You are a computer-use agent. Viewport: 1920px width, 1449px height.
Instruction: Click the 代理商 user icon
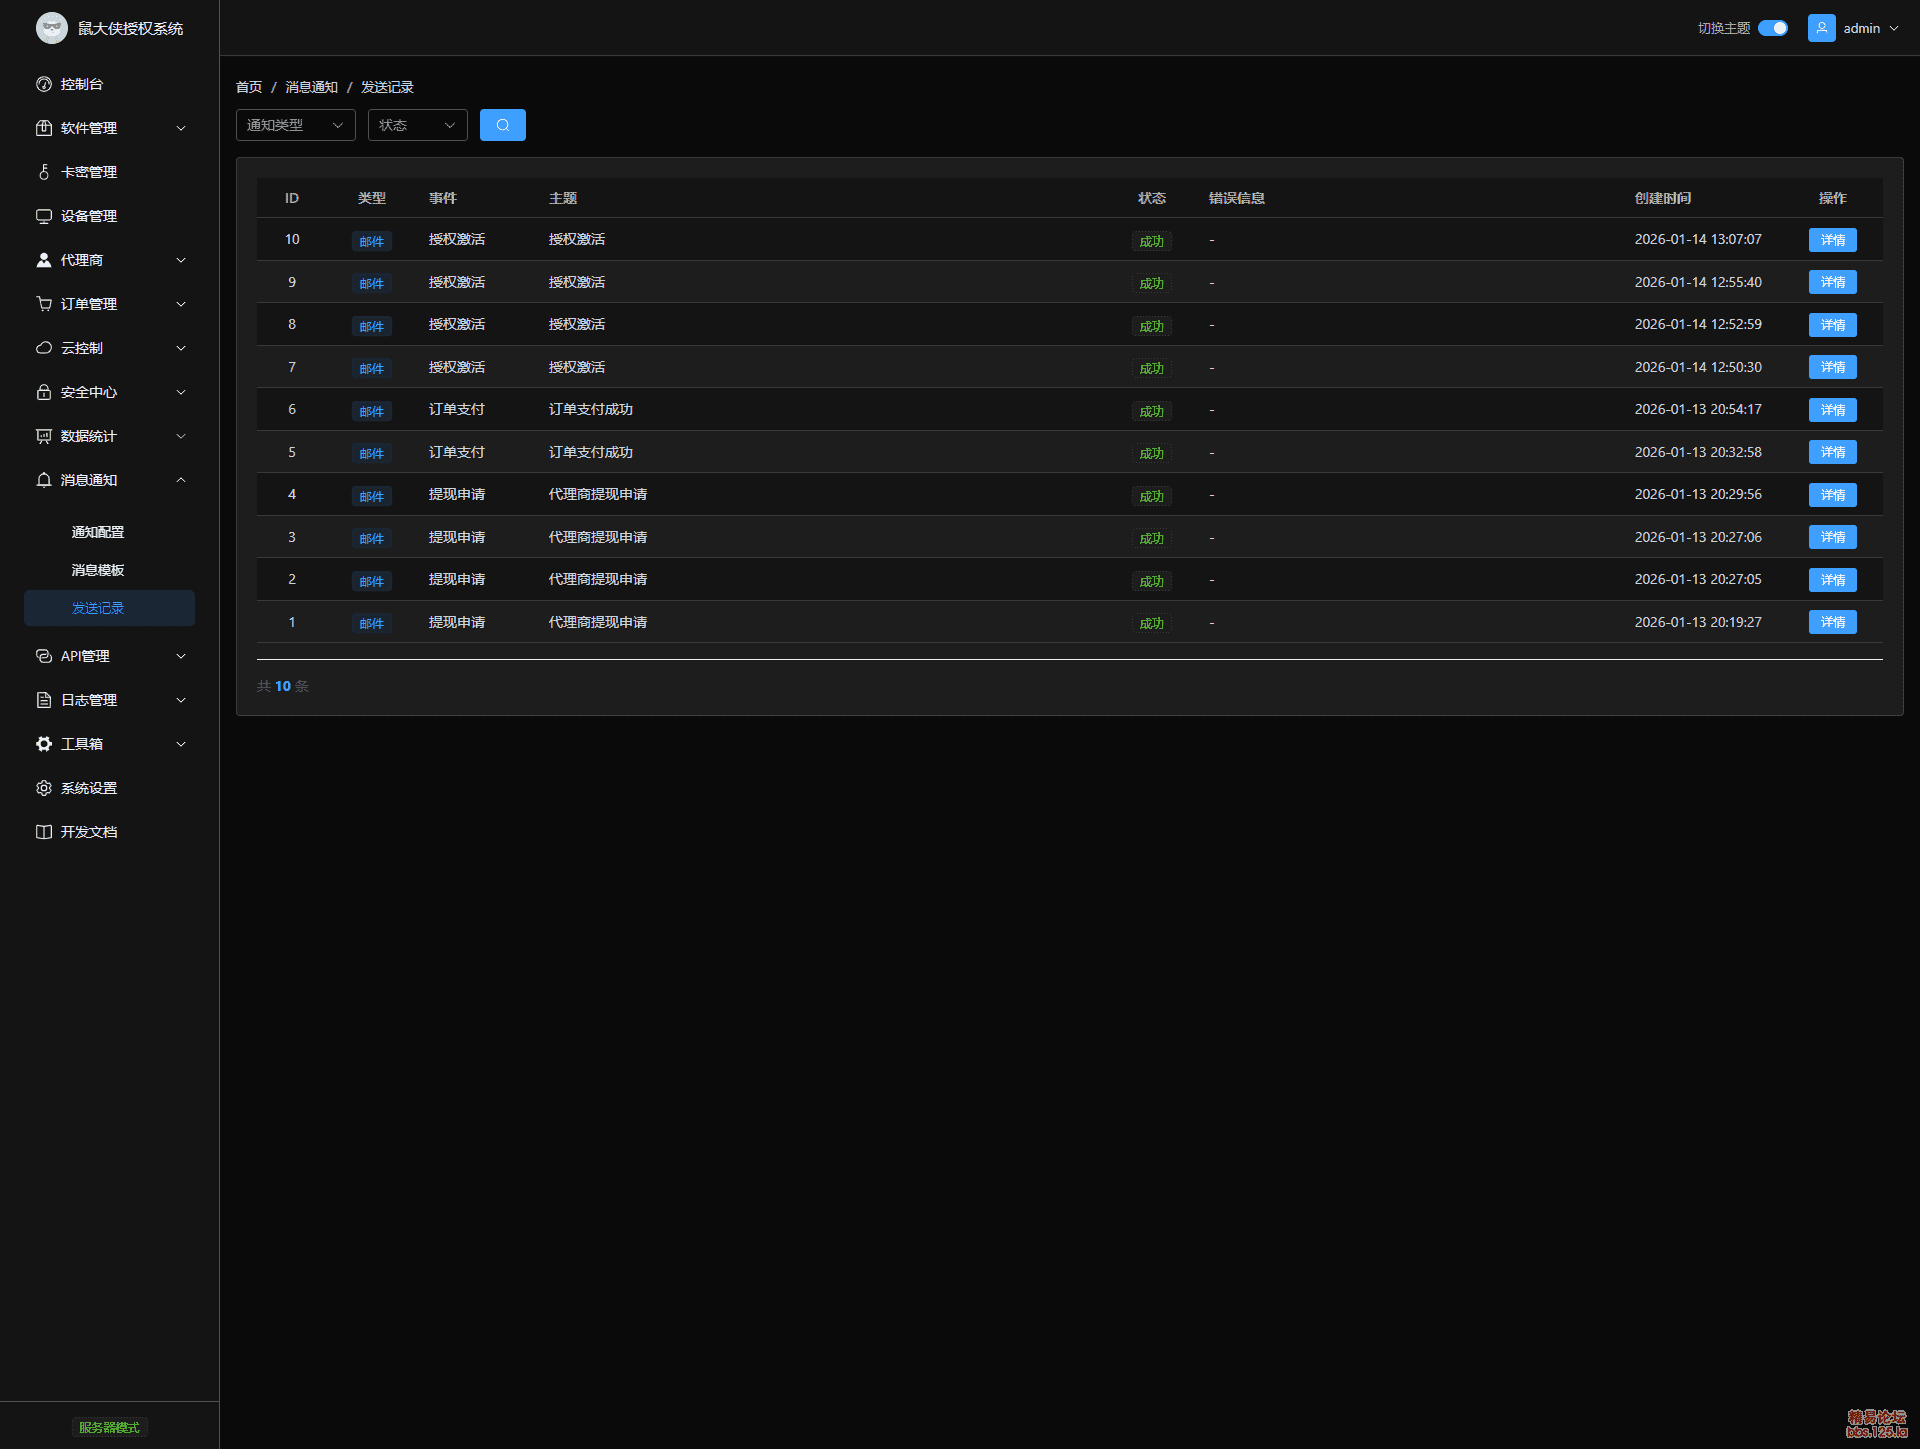point(44,260)
